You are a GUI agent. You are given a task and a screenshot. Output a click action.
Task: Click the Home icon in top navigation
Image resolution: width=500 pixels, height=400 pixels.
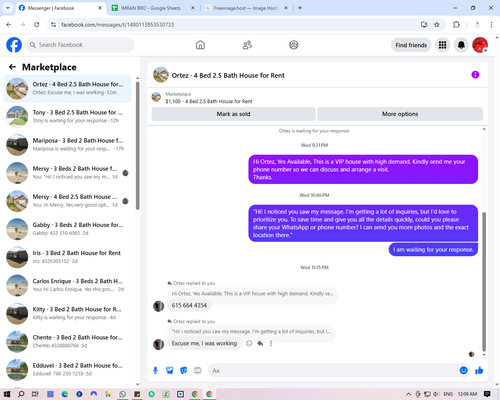(200, 45)
